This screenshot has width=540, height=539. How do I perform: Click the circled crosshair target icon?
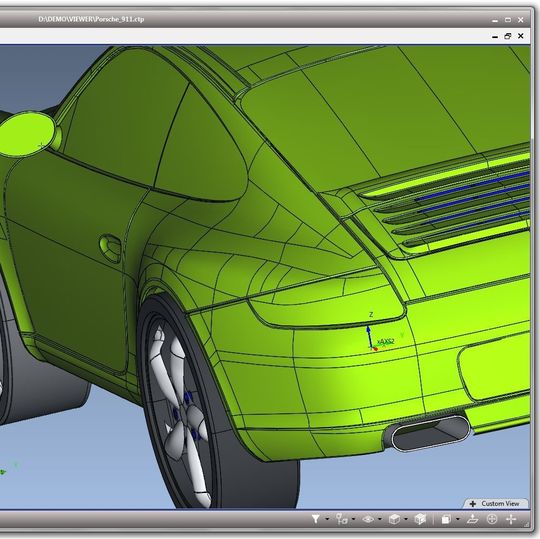(492, 519)
